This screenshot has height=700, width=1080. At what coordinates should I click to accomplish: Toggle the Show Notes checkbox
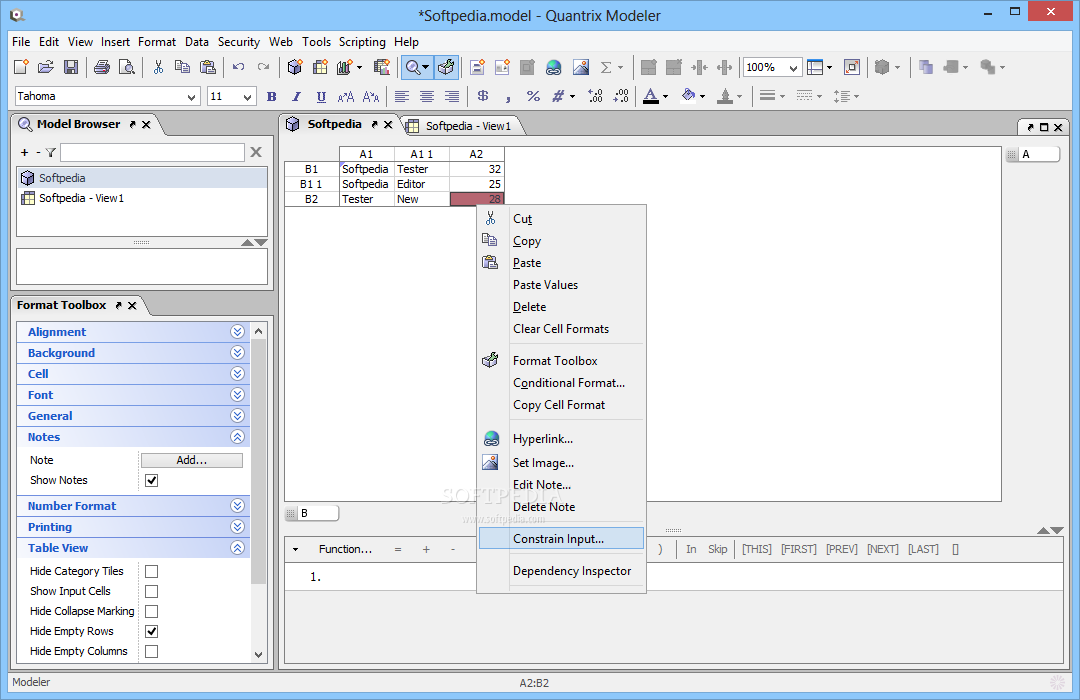click(152, 480)
